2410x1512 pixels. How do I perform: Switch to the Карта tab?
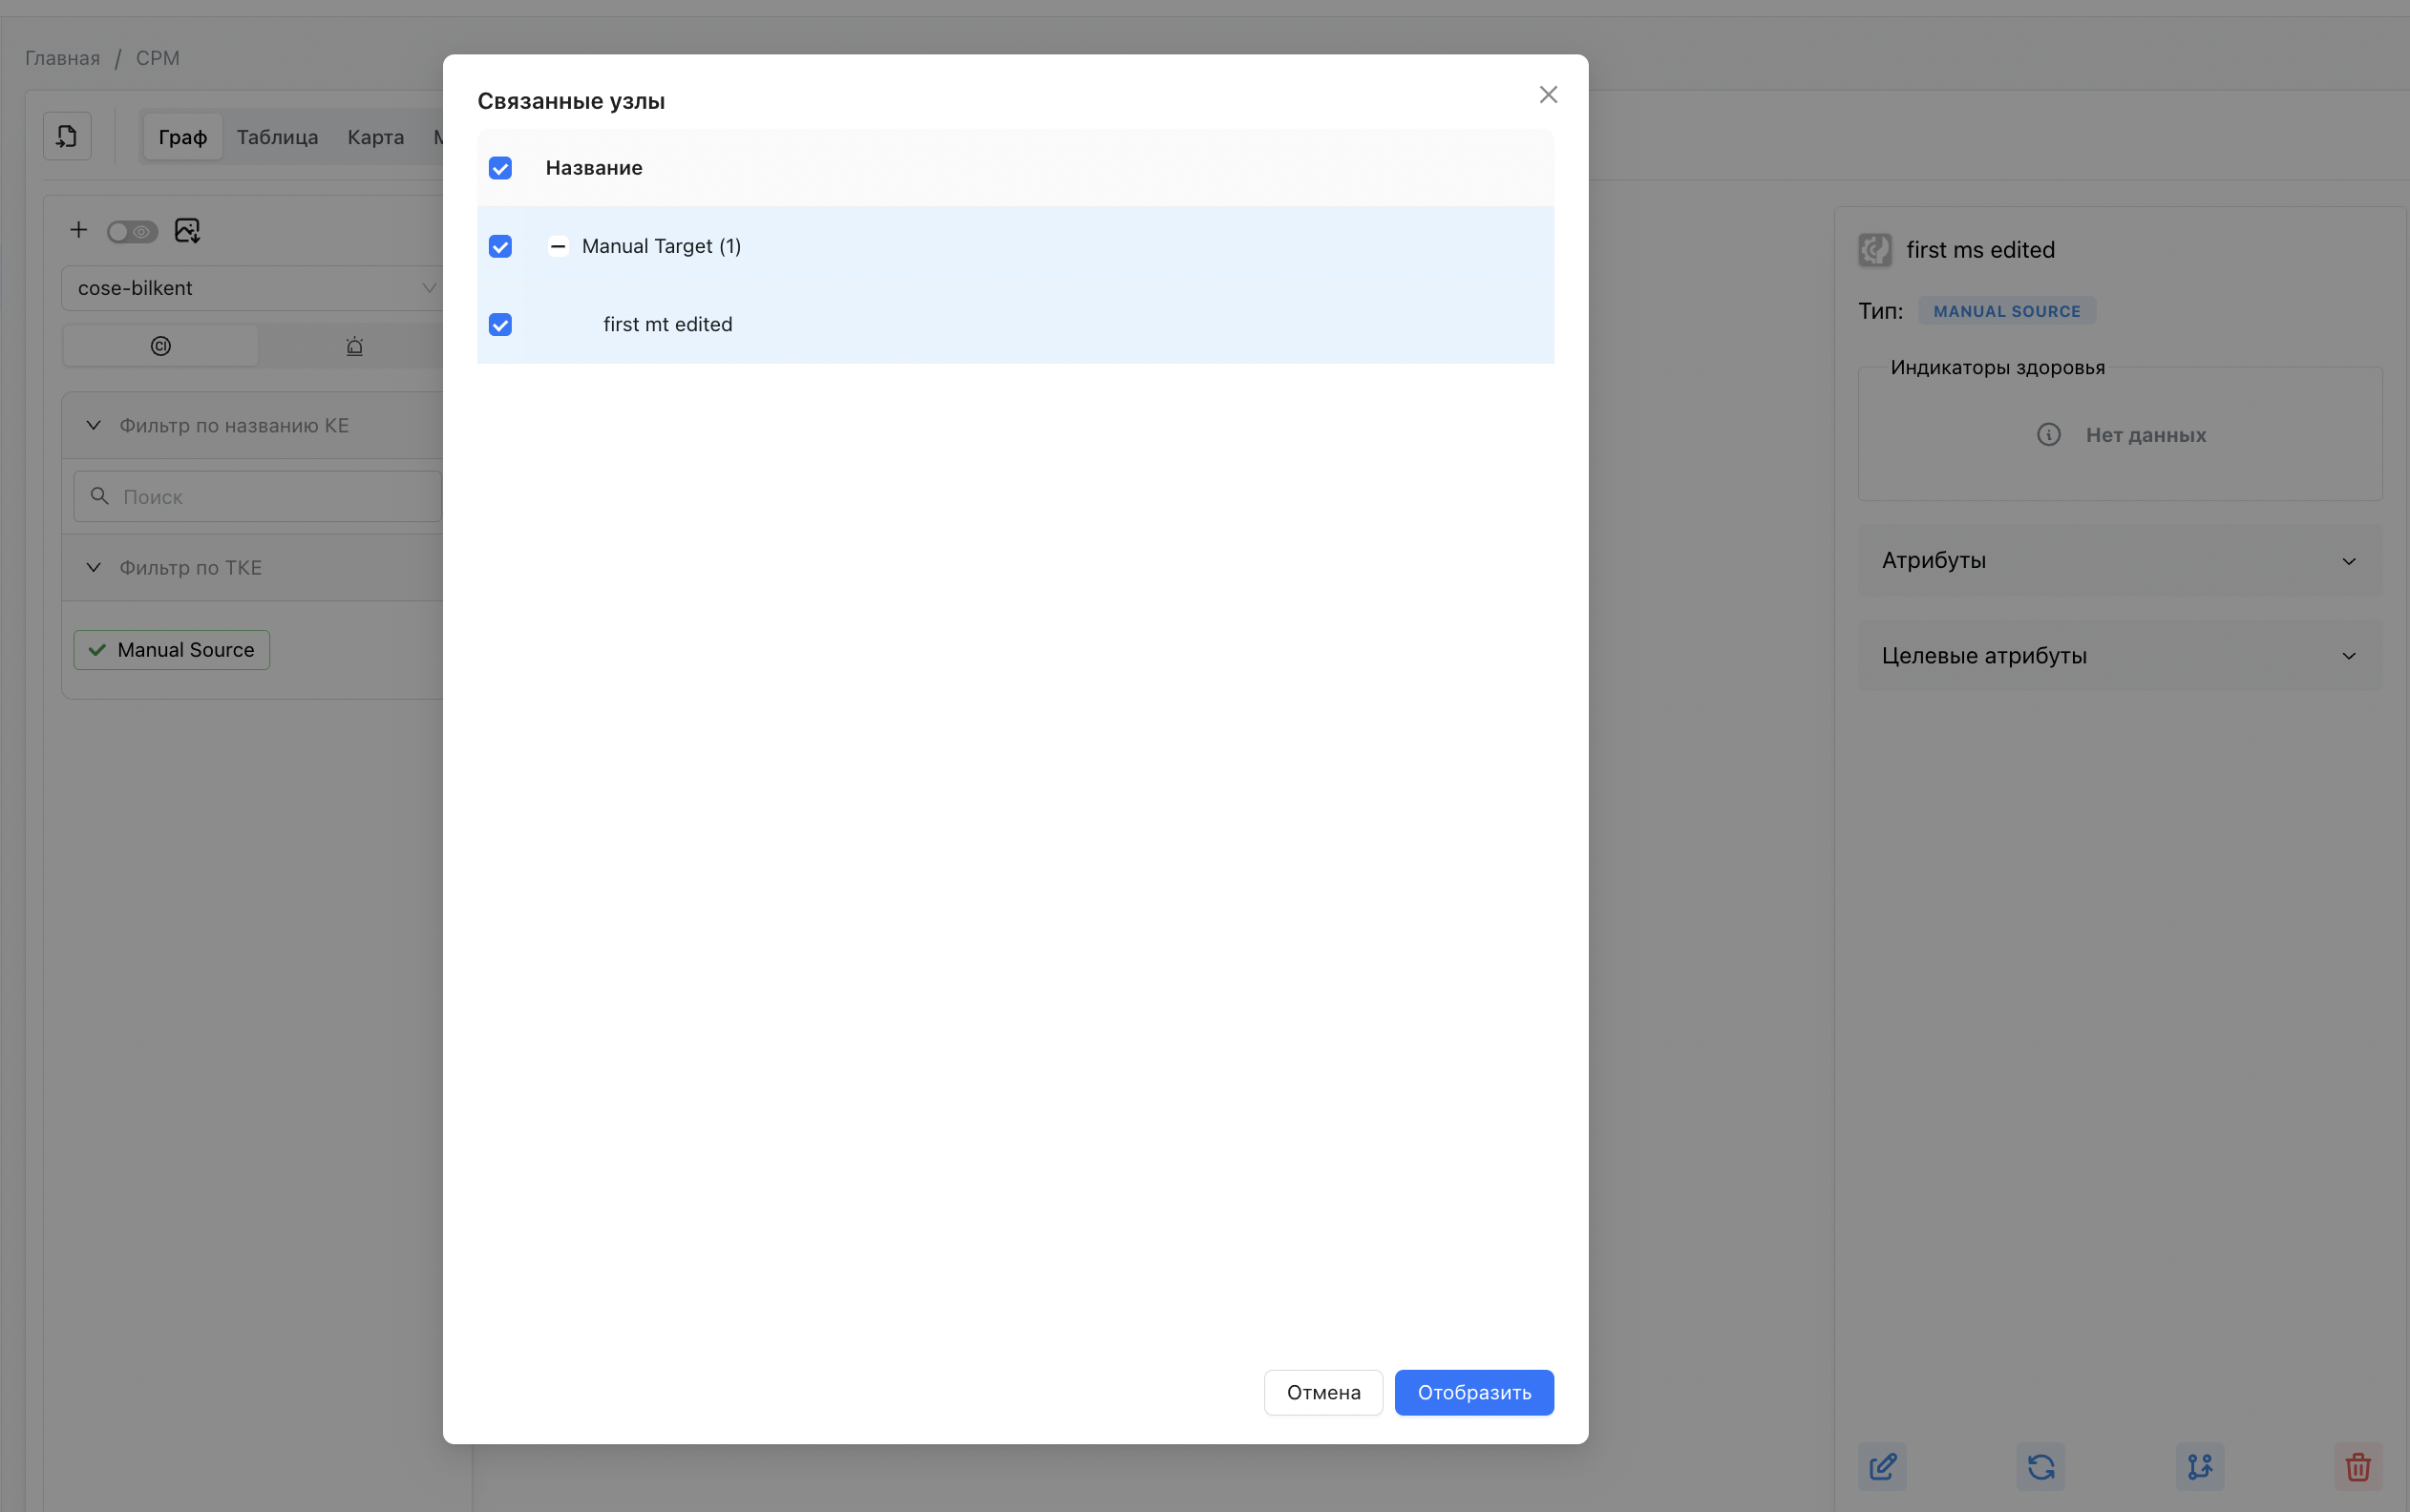pos(375,137)
